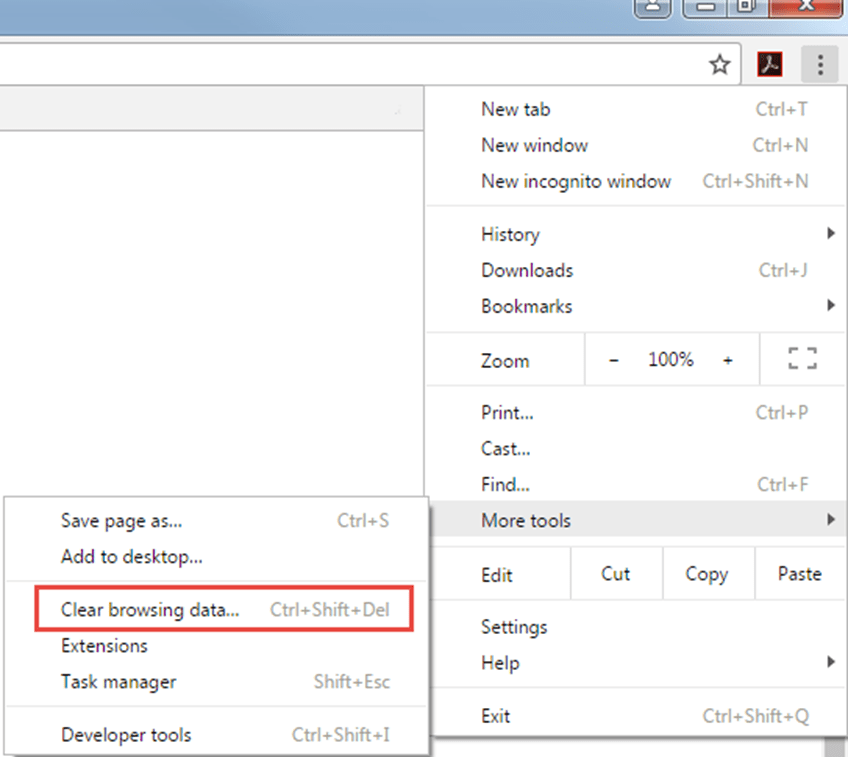Image resolution: width=848 pixels, height=757 pixels.
Task: Select New window menu item
Action: click(637, 145)
